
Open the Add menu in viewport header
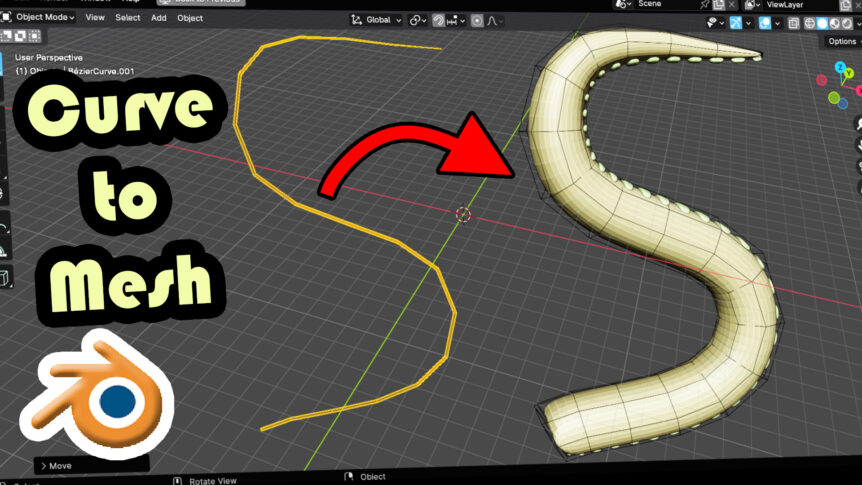(159, 18)
